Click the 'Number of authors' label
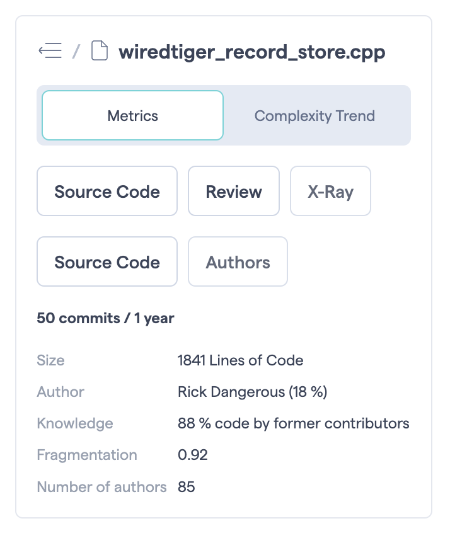Image resolution: width=450 pixels, height=533 pixels. (x=102, y=486)
